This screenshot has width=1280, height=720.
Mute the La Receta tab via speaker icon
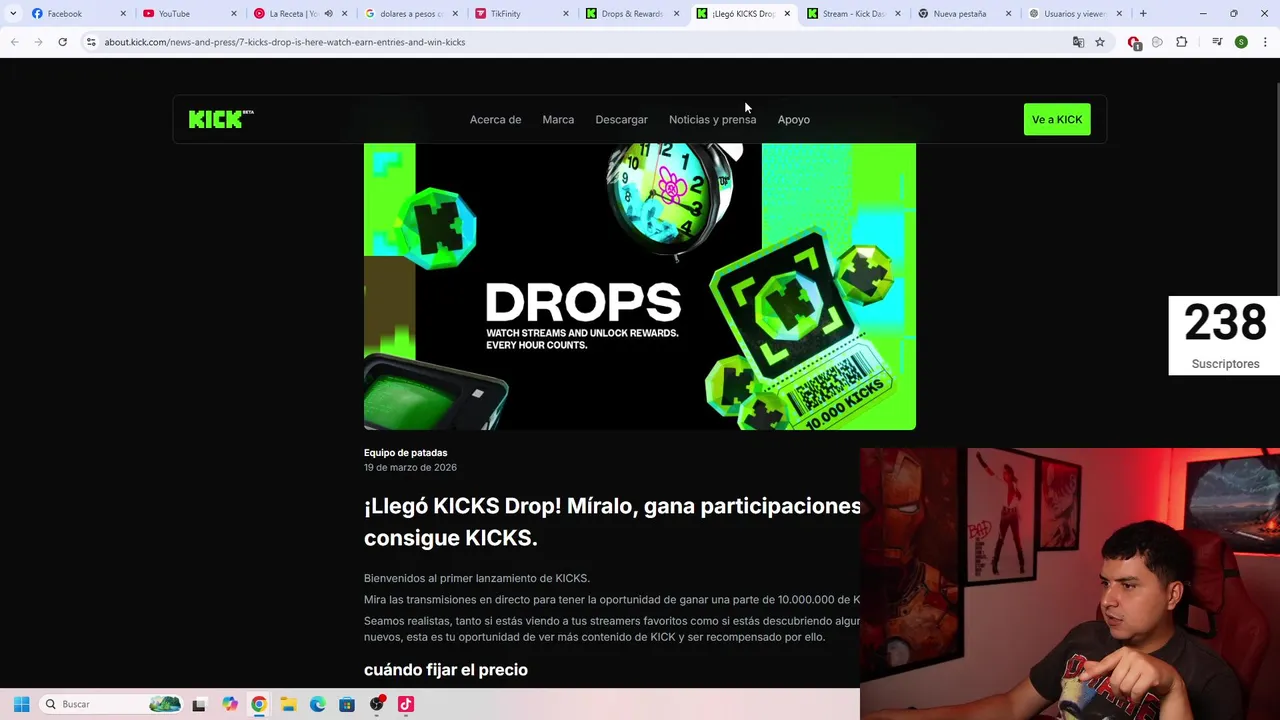328,14
